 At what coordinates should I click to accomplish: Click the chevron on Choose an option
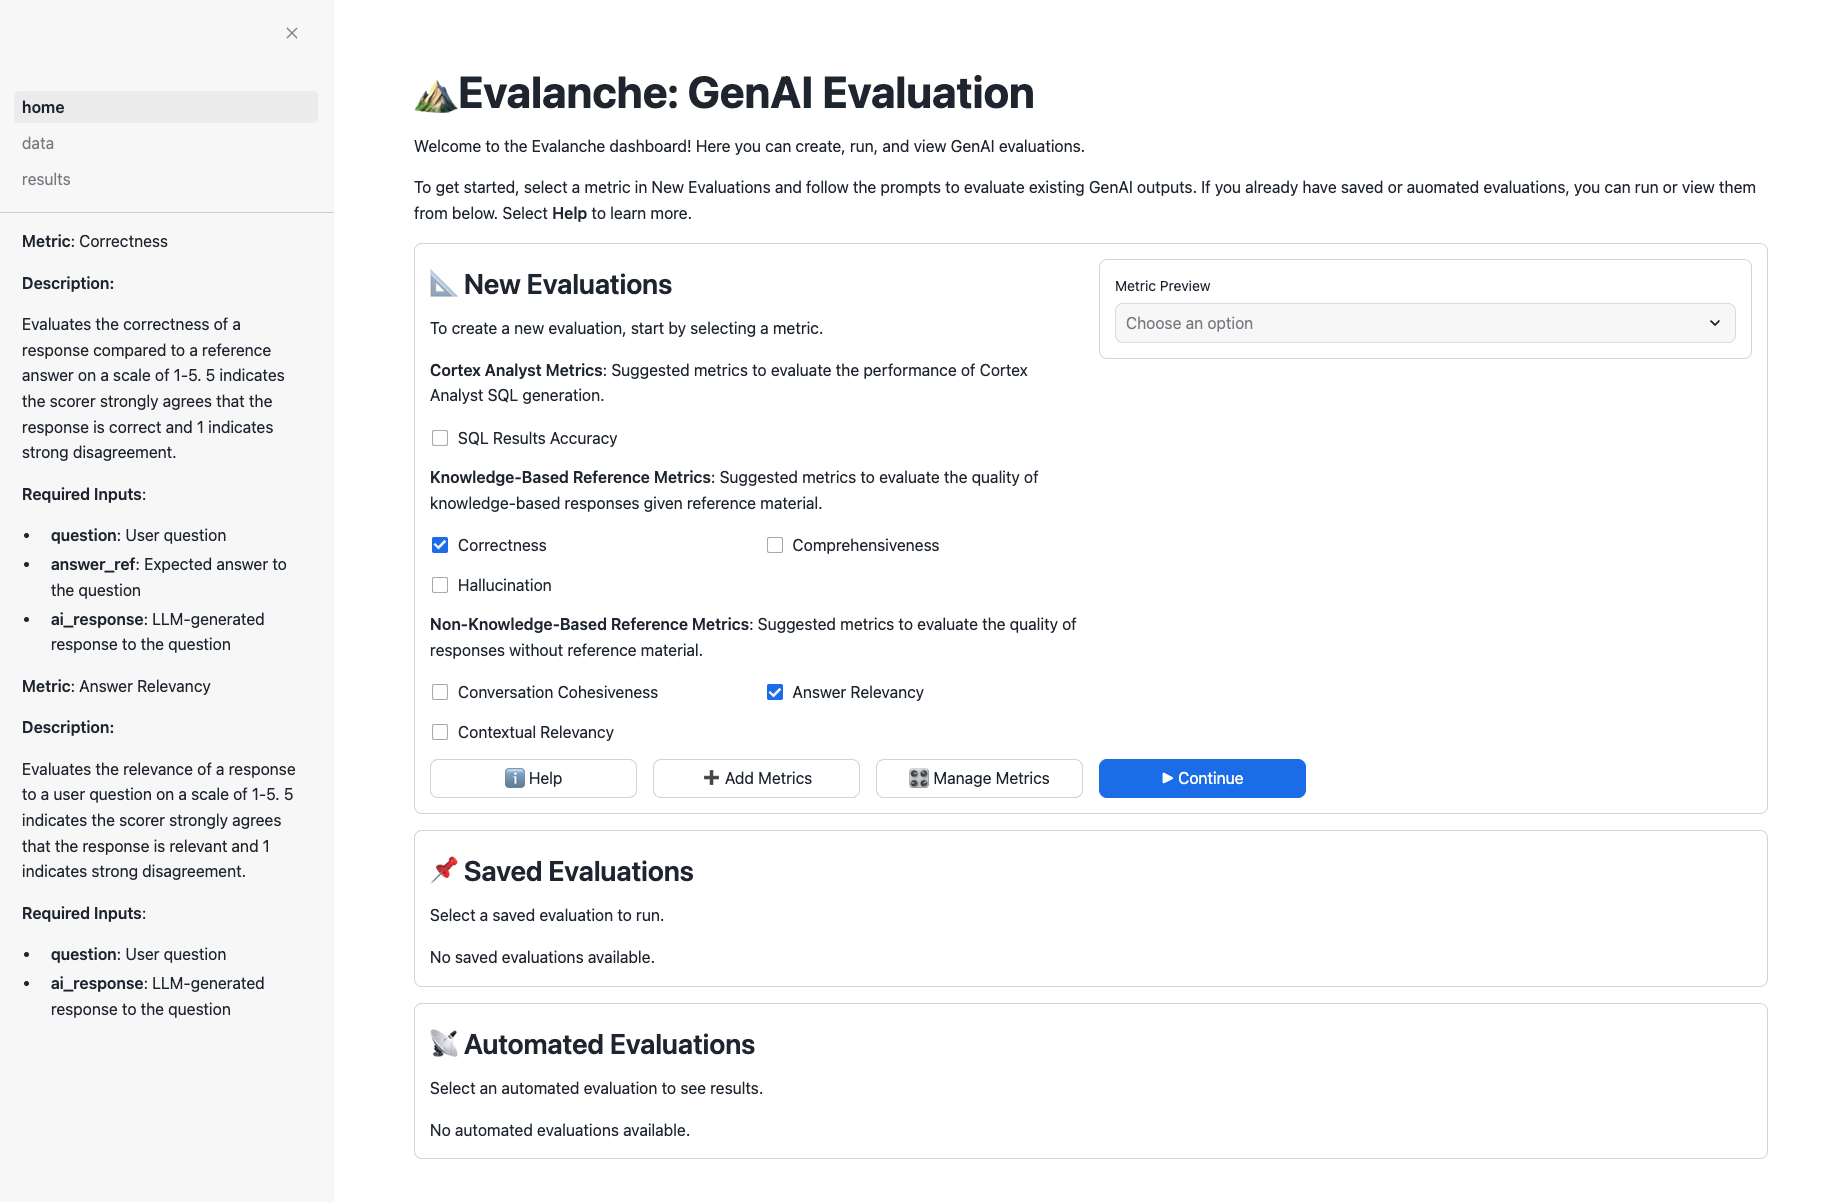tap(1714, 323)
